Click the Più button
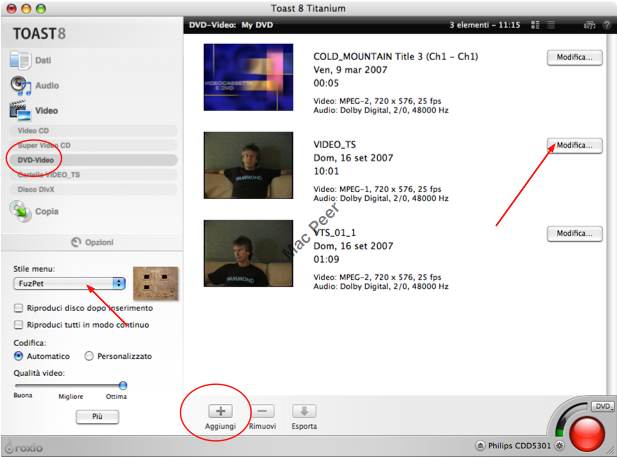Image resolution: width=617 pixels, height=457 pixels. pos(97,416)
